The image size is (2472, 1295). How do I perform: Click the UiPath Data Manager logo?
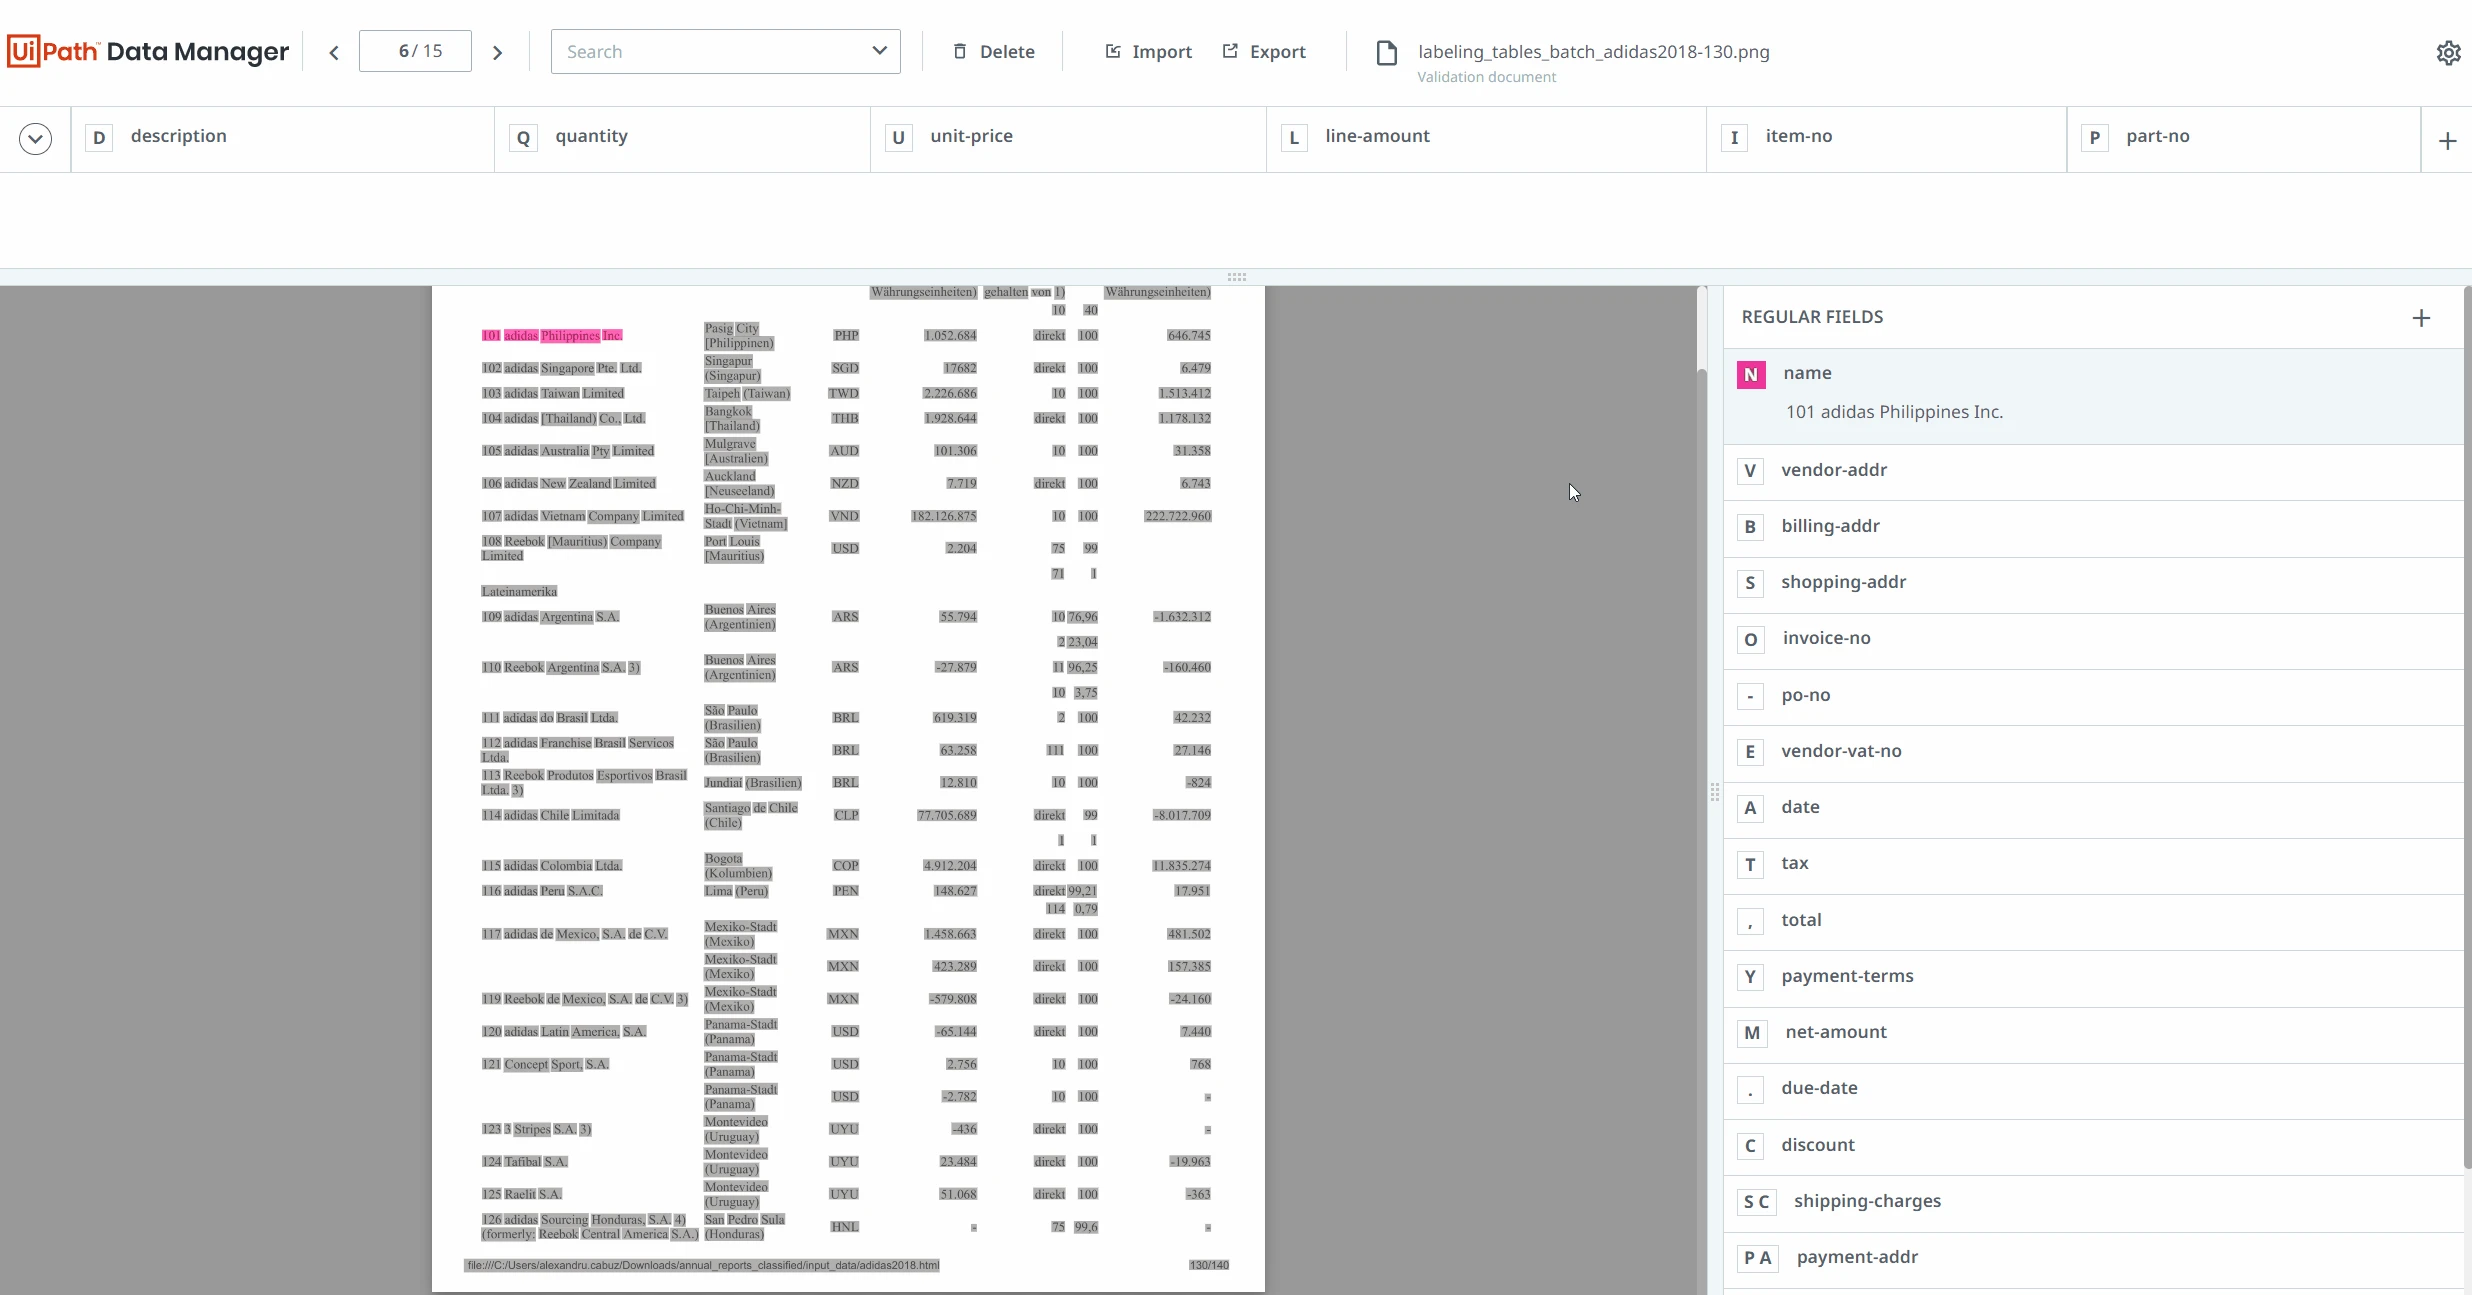pyautogui.click(x=148, y=51)
